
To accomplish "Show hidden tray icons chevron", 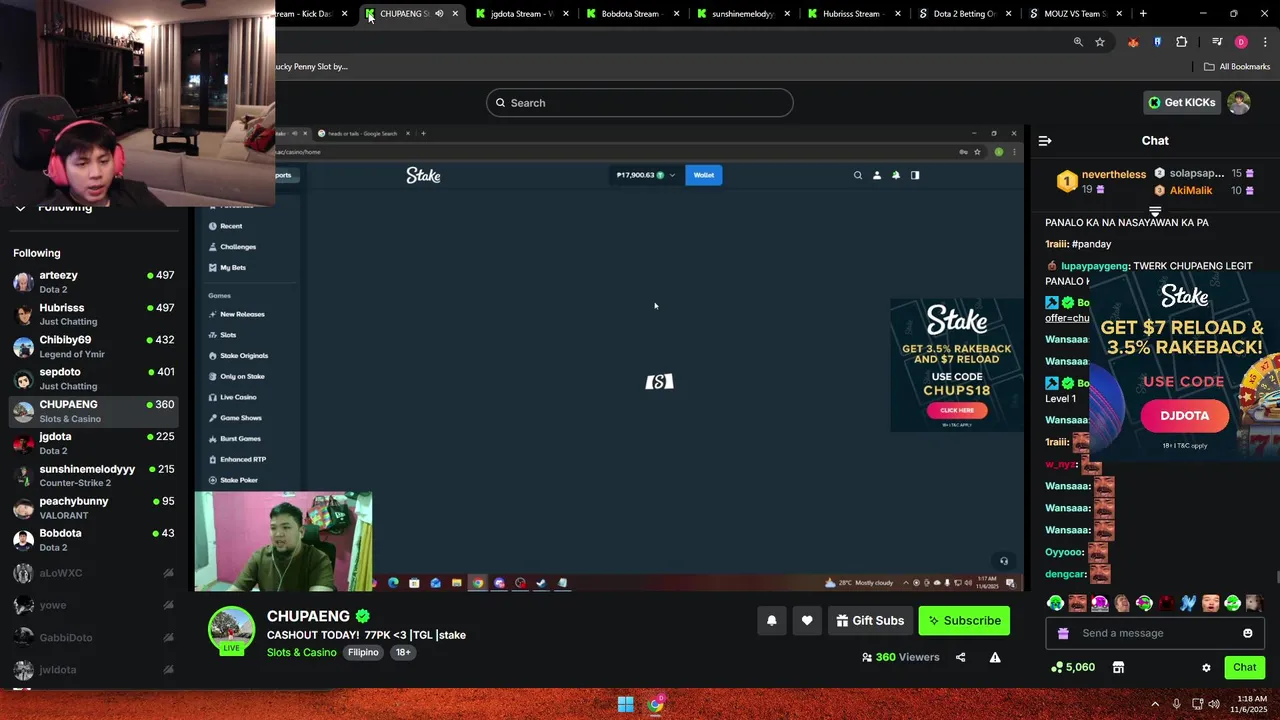I will point(1155,705).
